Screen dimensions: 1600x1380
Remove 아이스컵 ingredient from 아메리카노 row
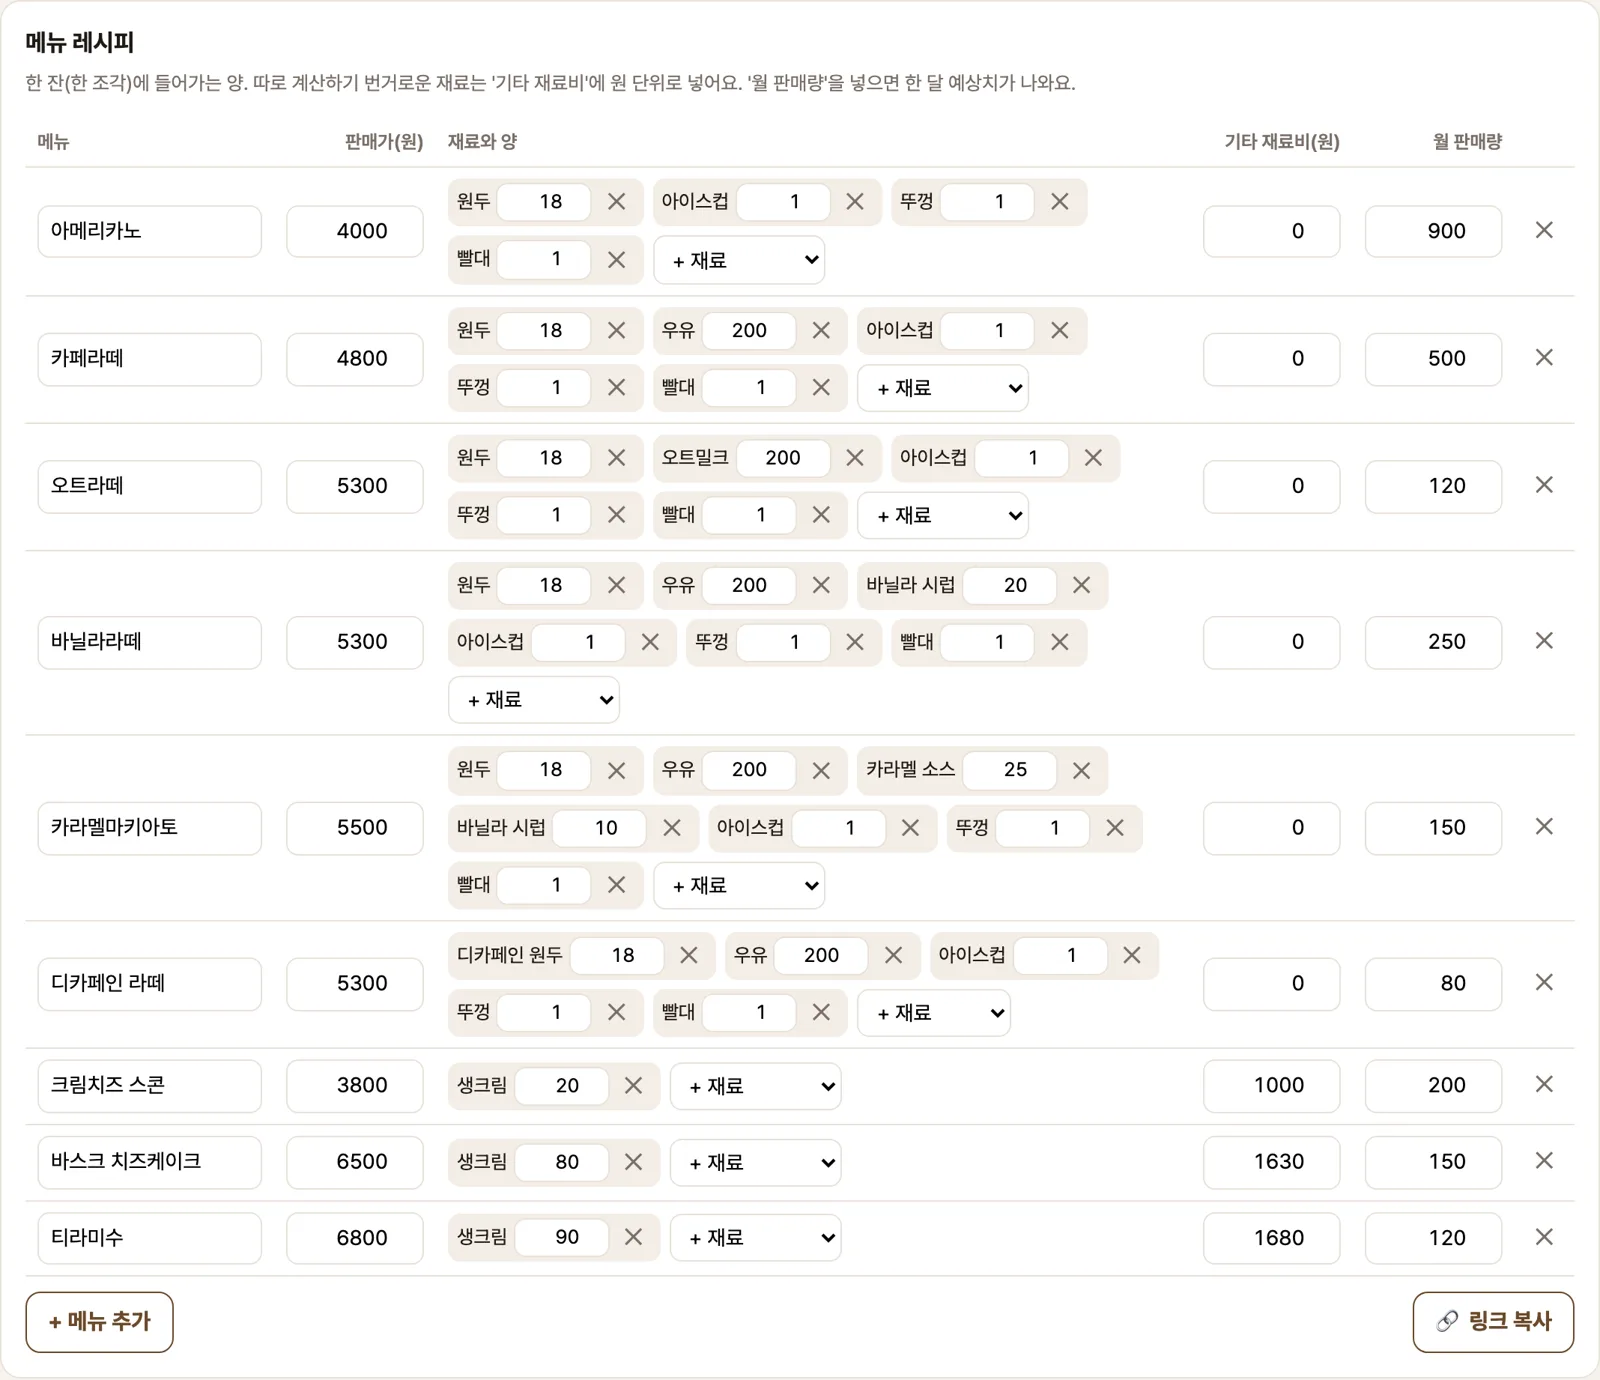click(x=855, y=202)
